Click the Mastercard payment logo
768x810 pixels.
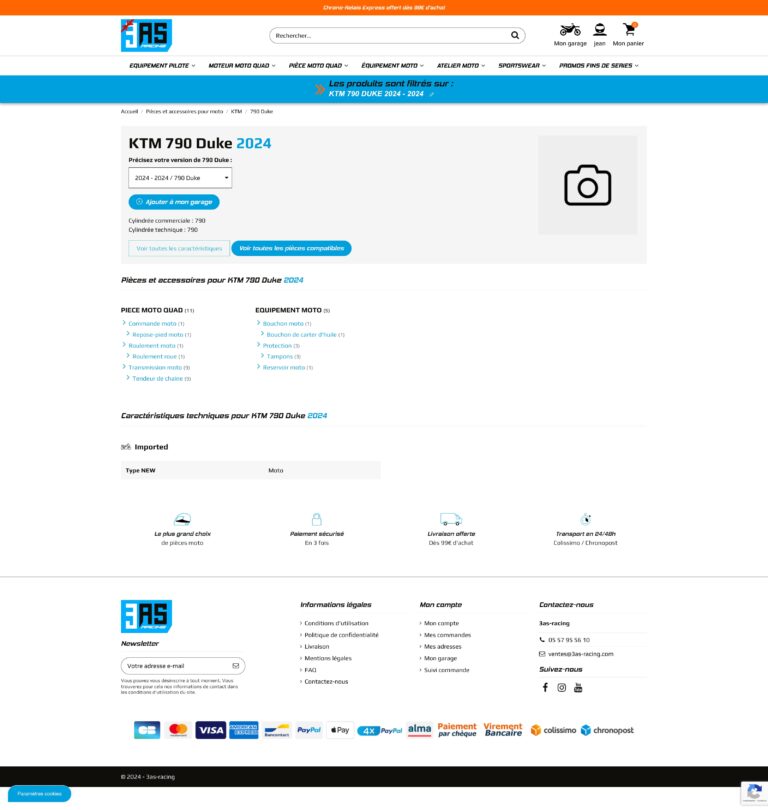pos(178,730)
